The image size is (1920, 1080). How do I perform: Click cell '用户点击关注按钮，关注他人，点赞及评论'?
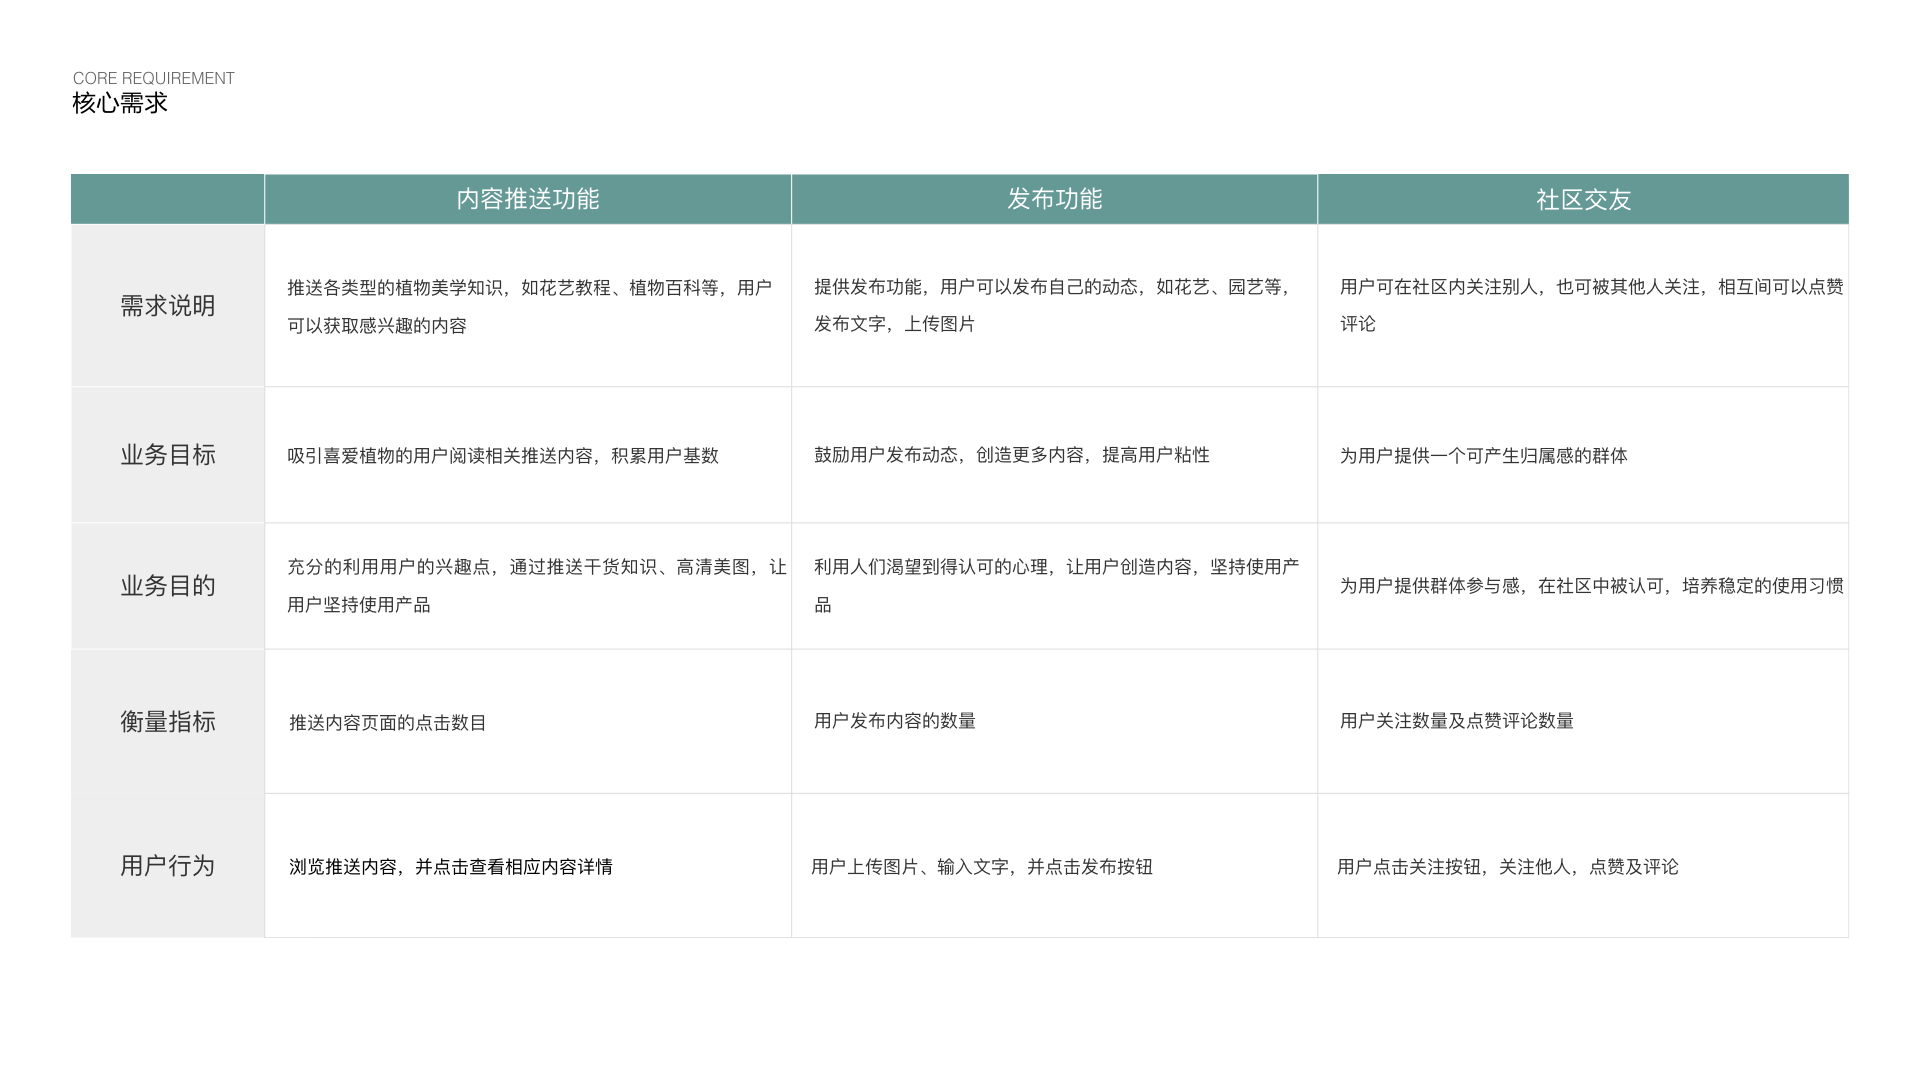(1583, 866)
